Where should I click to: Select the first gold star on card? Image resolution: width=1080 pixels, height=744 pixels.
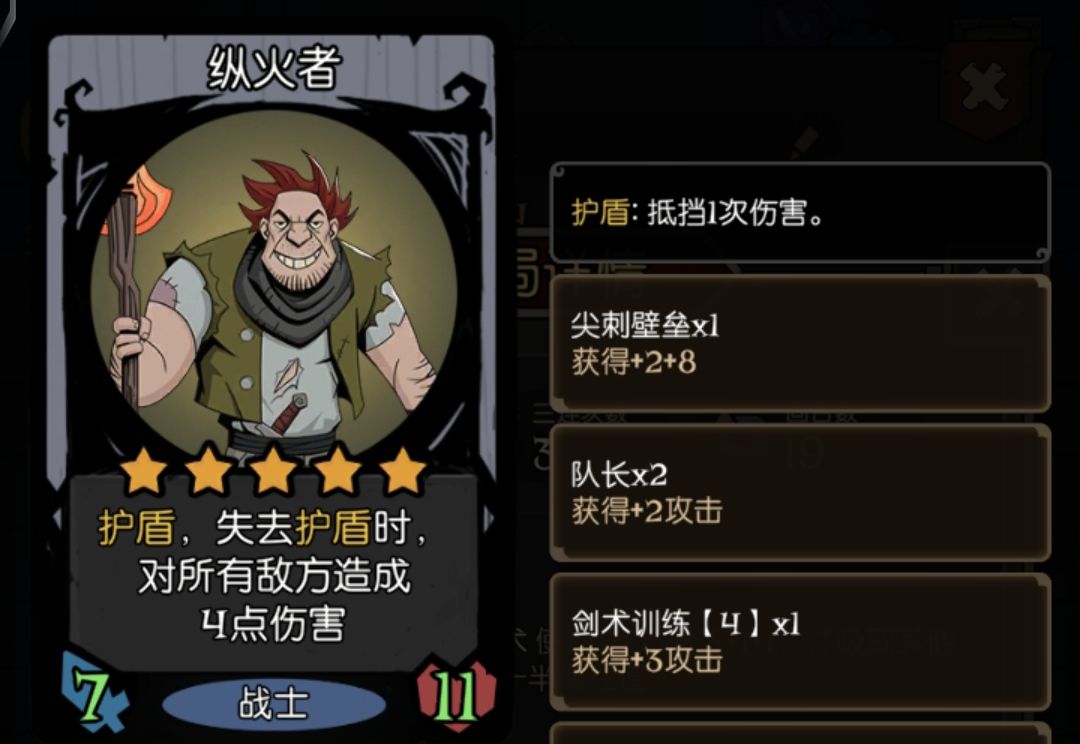[144, 471]
